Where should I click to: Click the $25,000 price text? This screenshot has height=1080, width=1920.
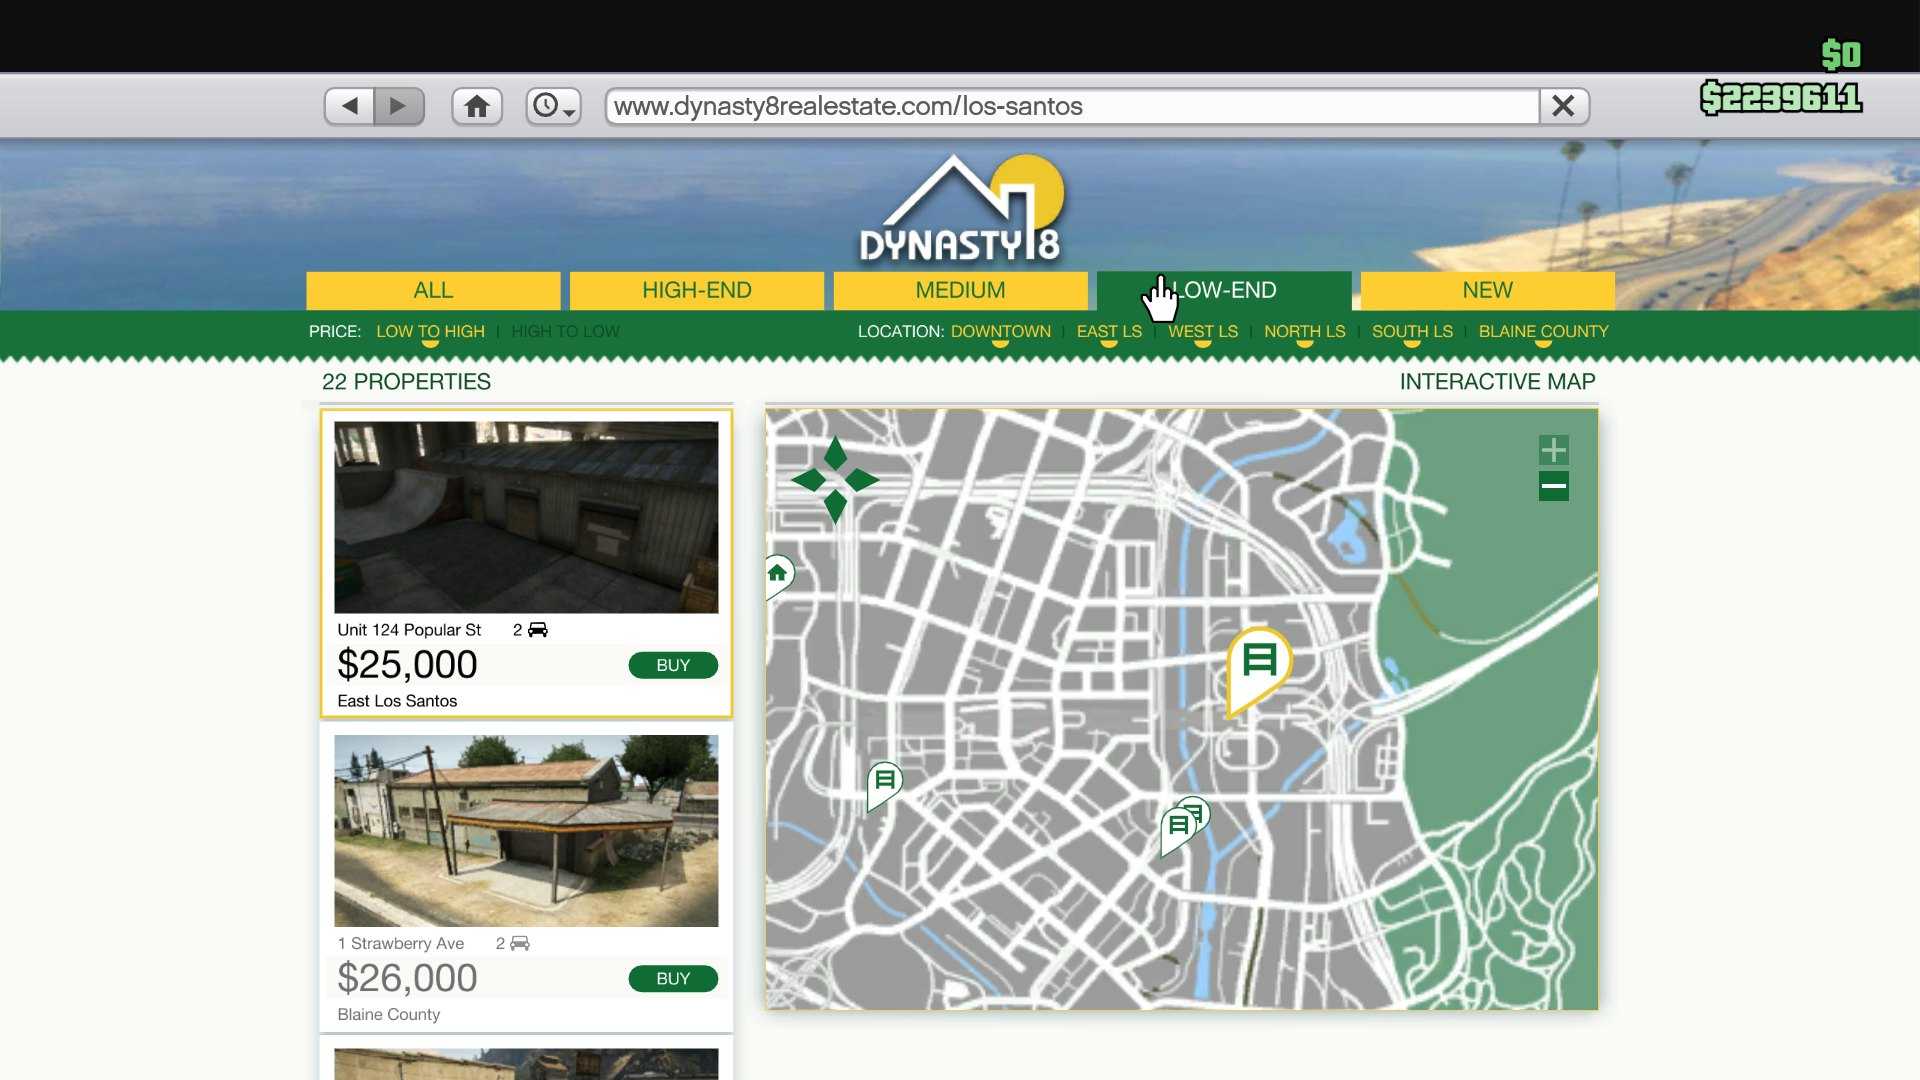tap(407, 665)
